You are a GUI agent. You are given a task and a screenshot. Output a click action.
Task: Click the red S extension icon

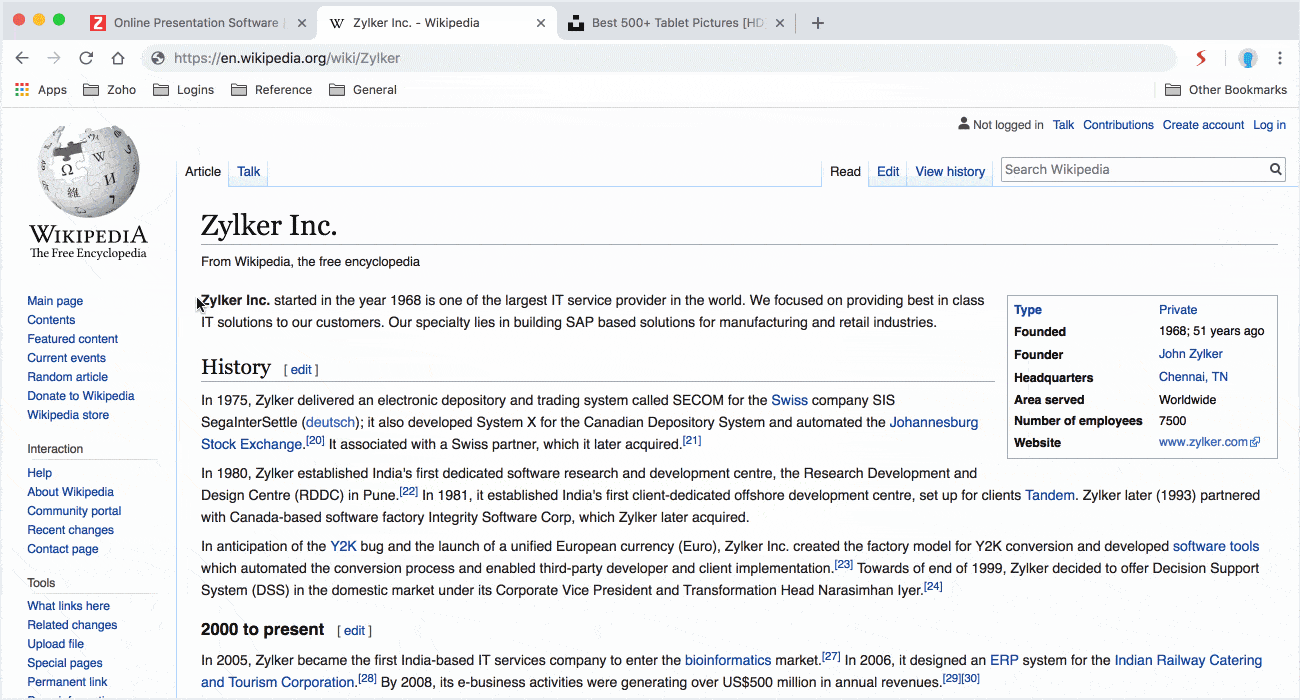(x=1201, y=58)
